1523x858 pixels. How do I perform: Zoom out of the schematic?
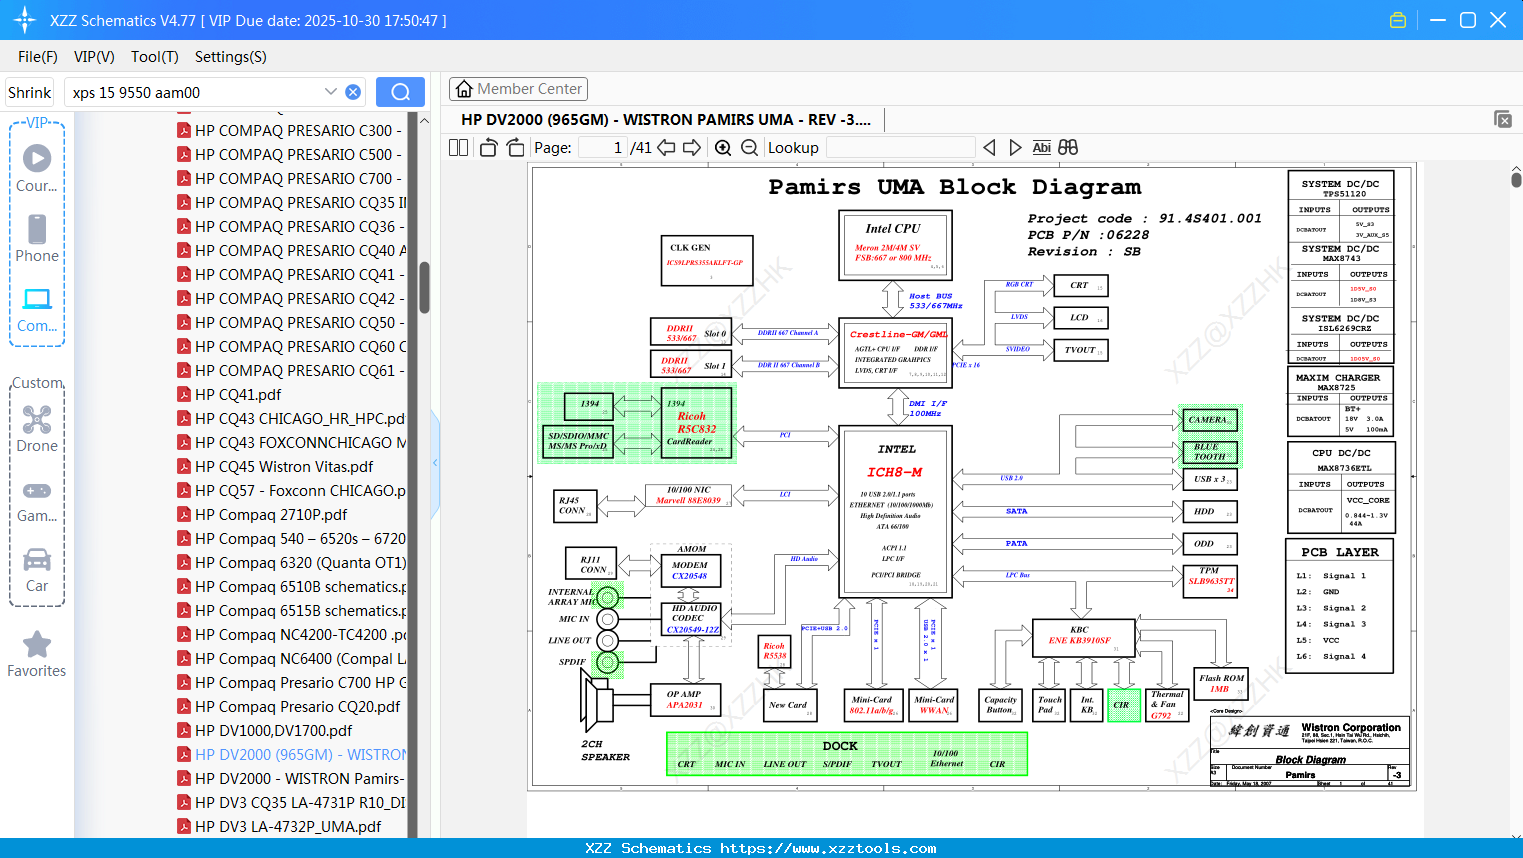[x=749, y=147]
